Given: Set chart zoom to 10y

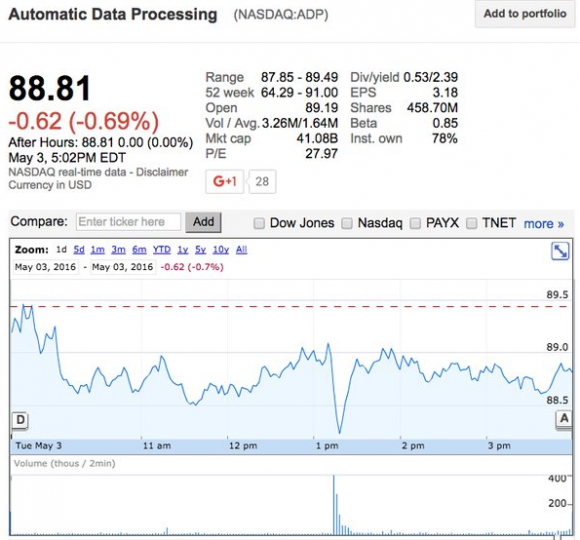Looking at the screenshot, I should [x=221, y=250].
